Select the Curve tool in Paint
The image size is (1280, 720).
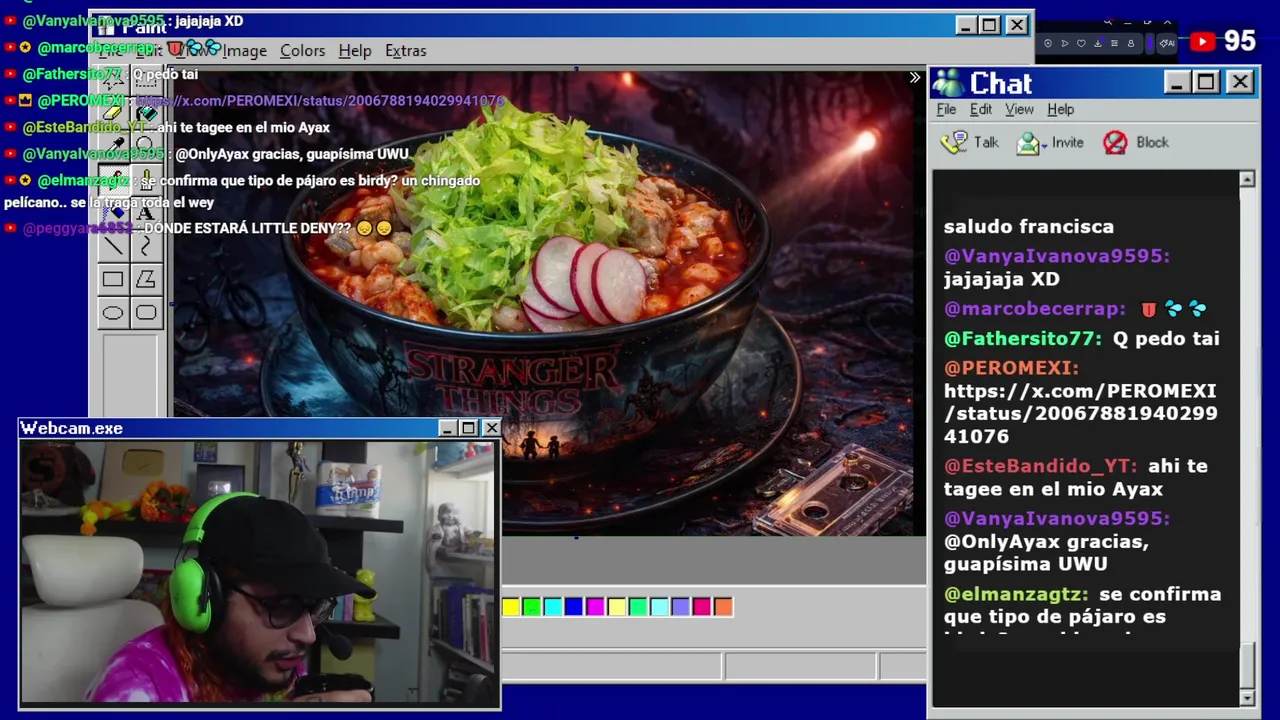click(x=146, y=246)
